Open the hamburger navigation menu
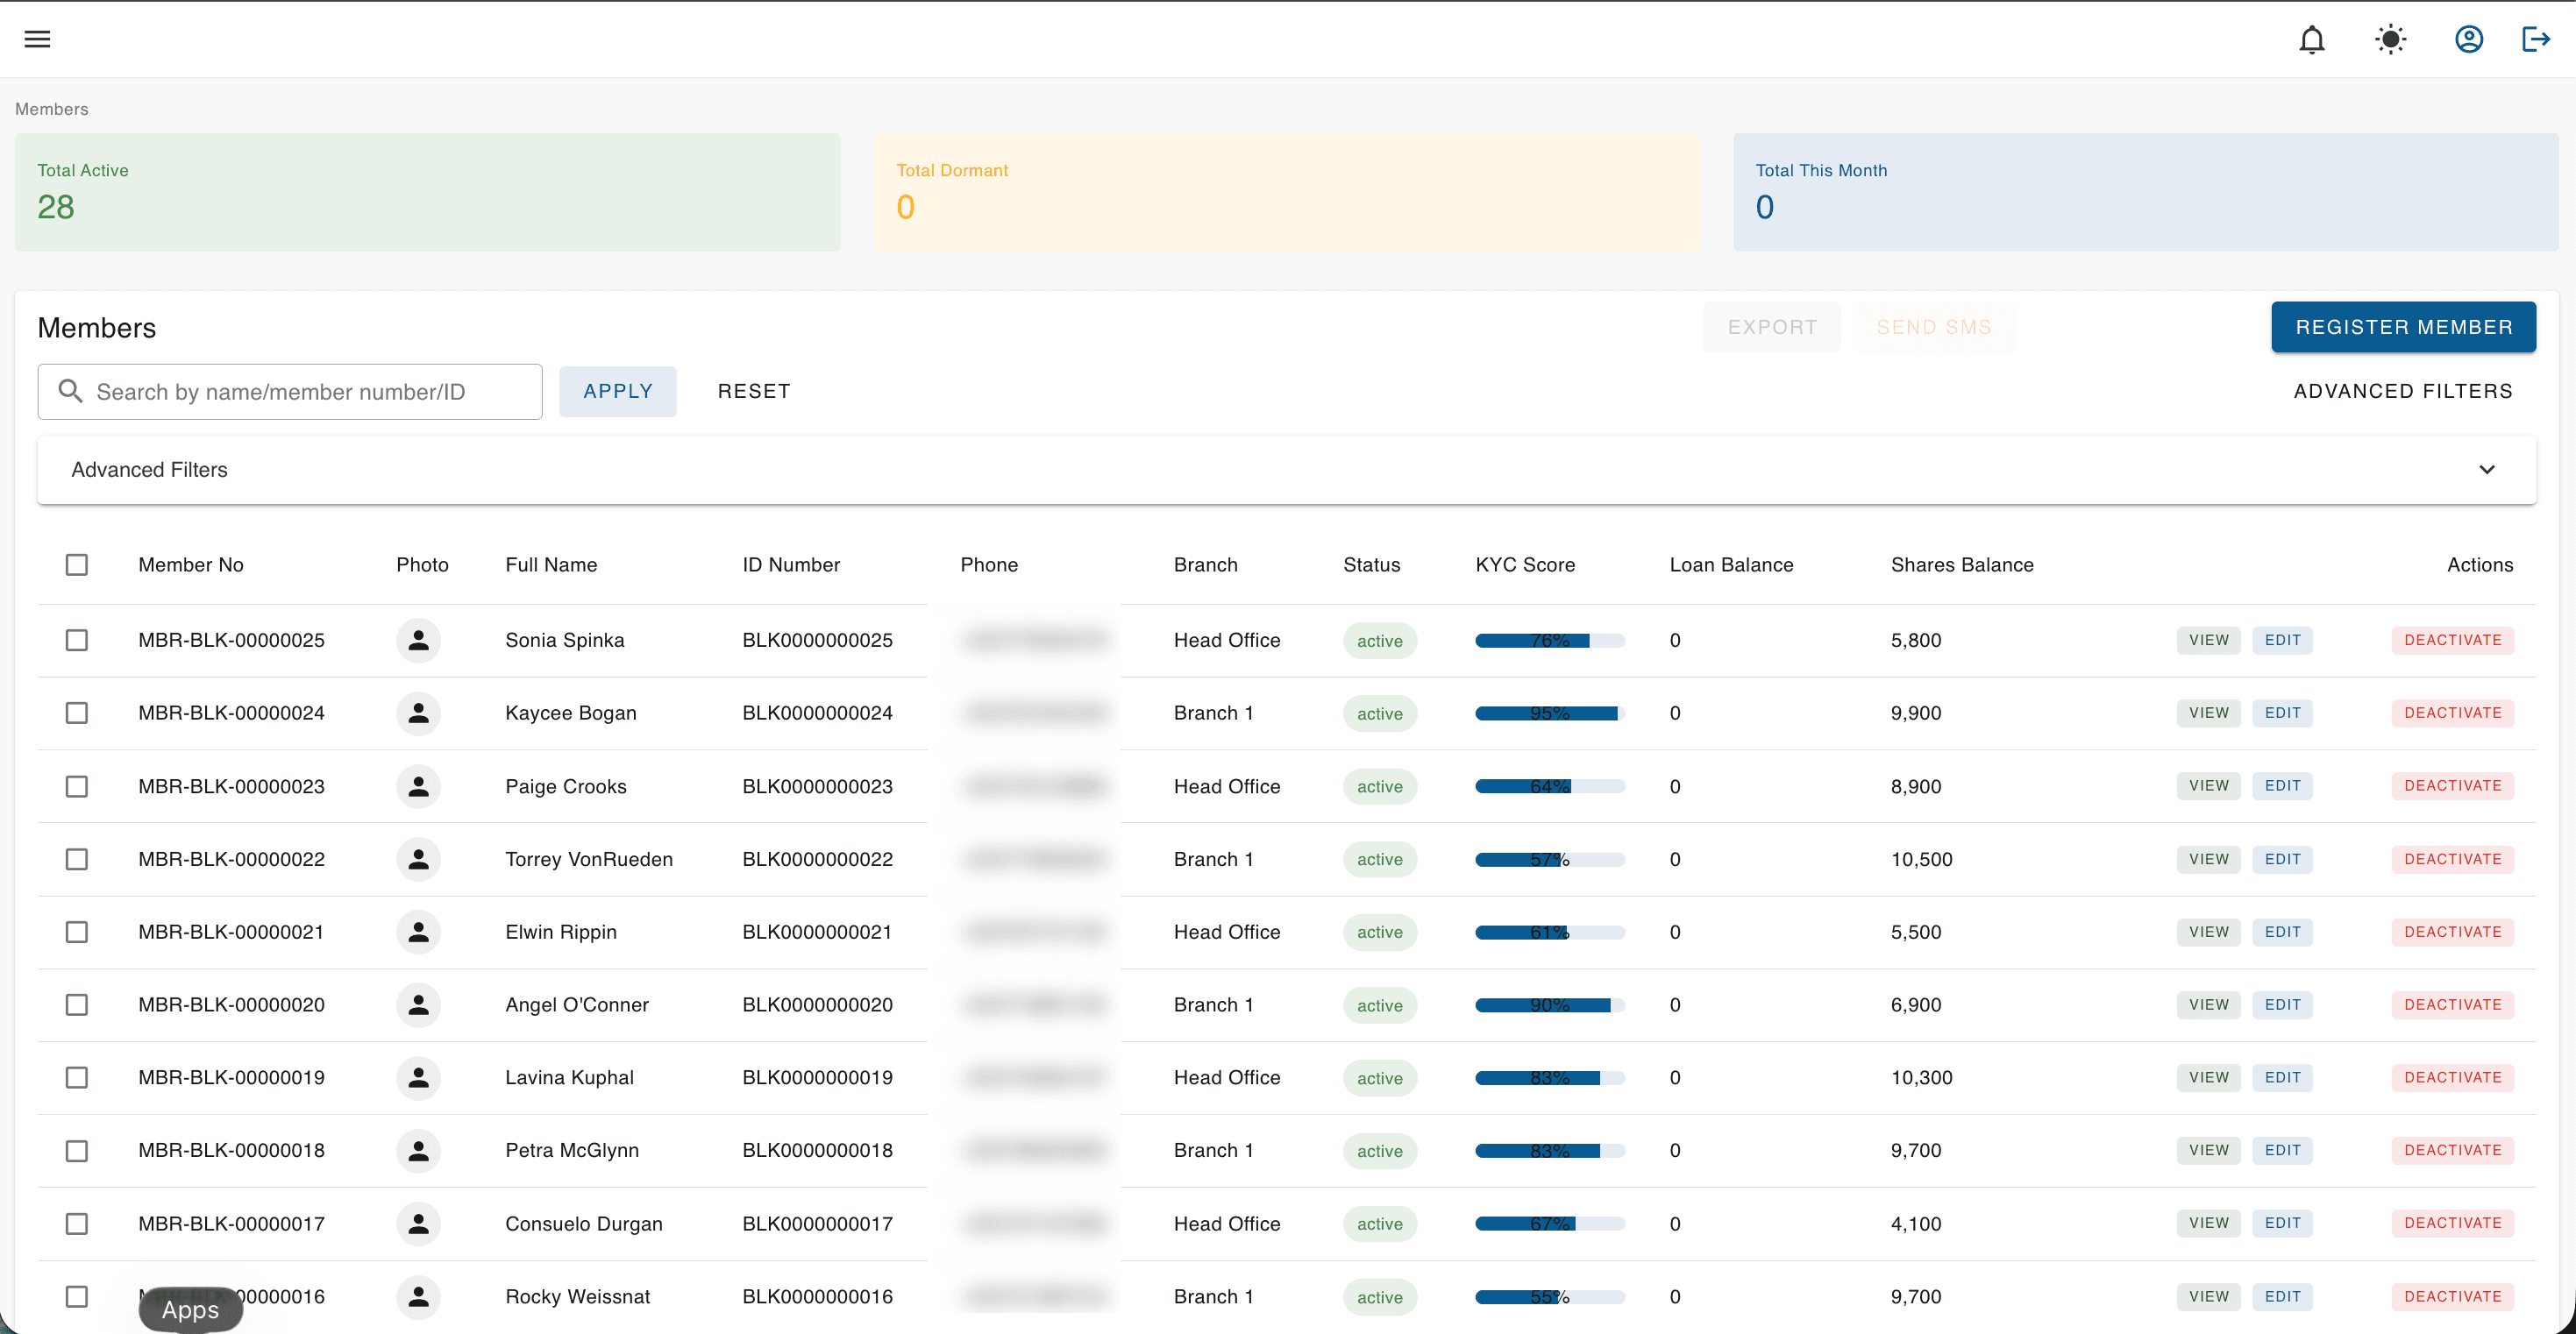Viewport: 2576px width, 1334px height. tap(37, 39)
